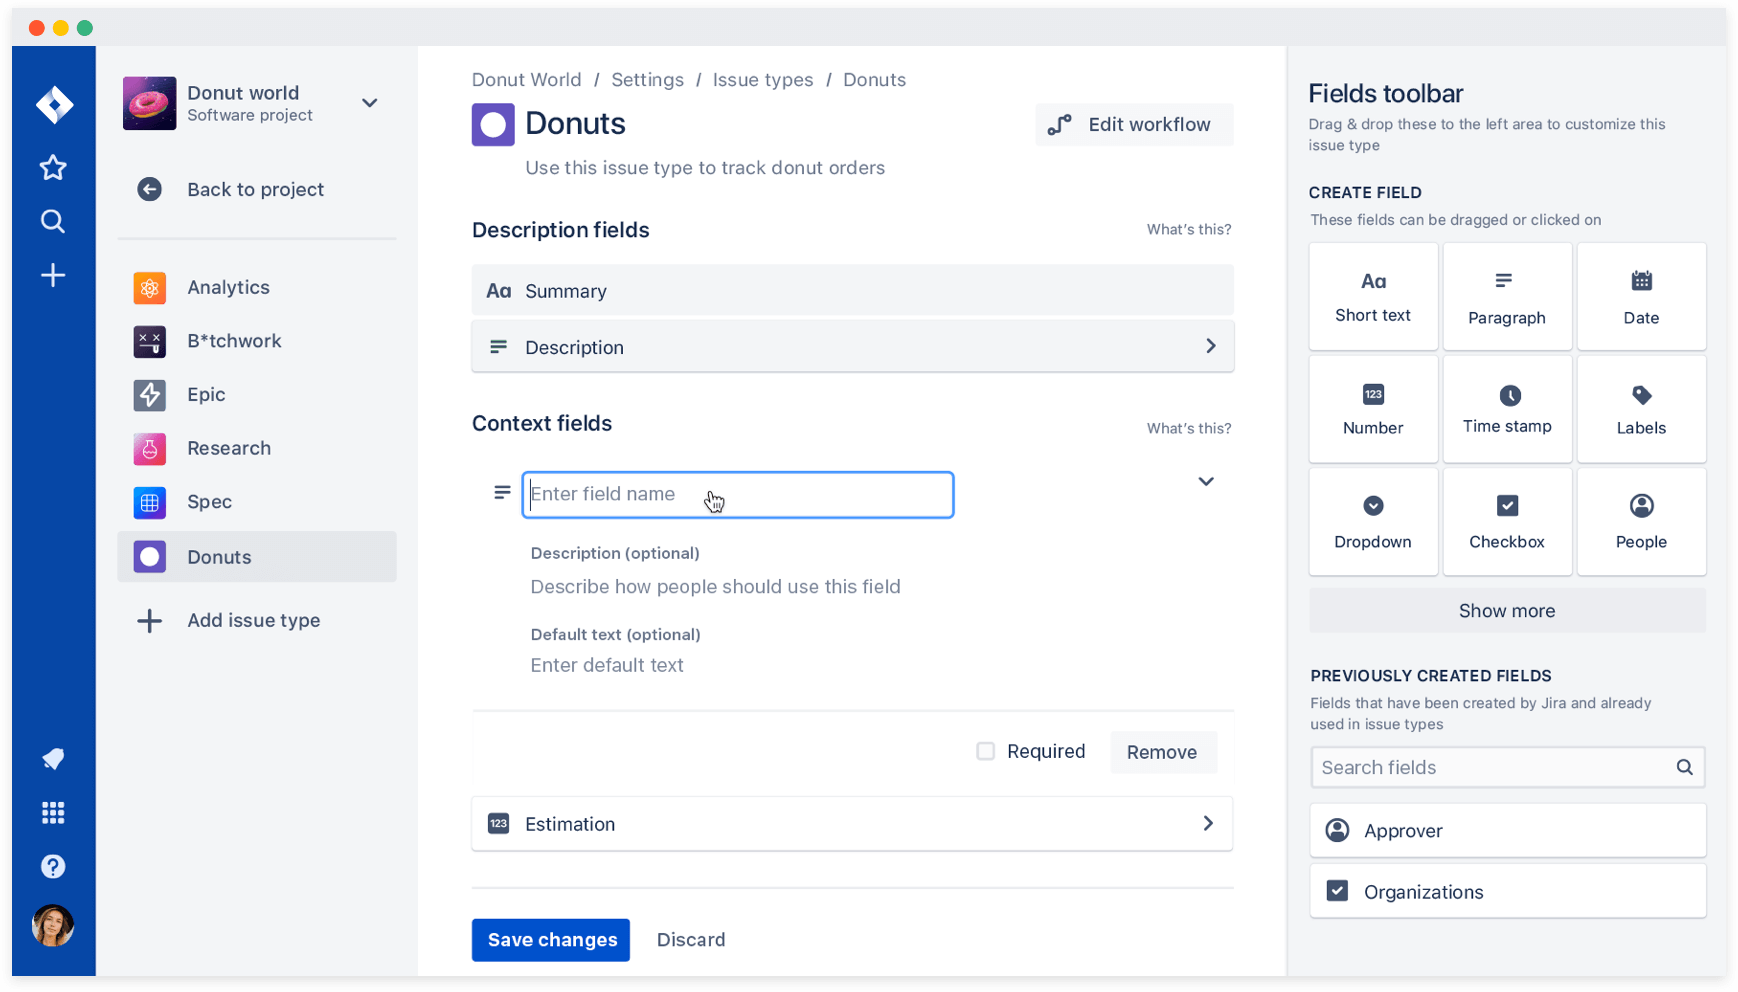Expand the Donut world project switcher chevron

370,103
